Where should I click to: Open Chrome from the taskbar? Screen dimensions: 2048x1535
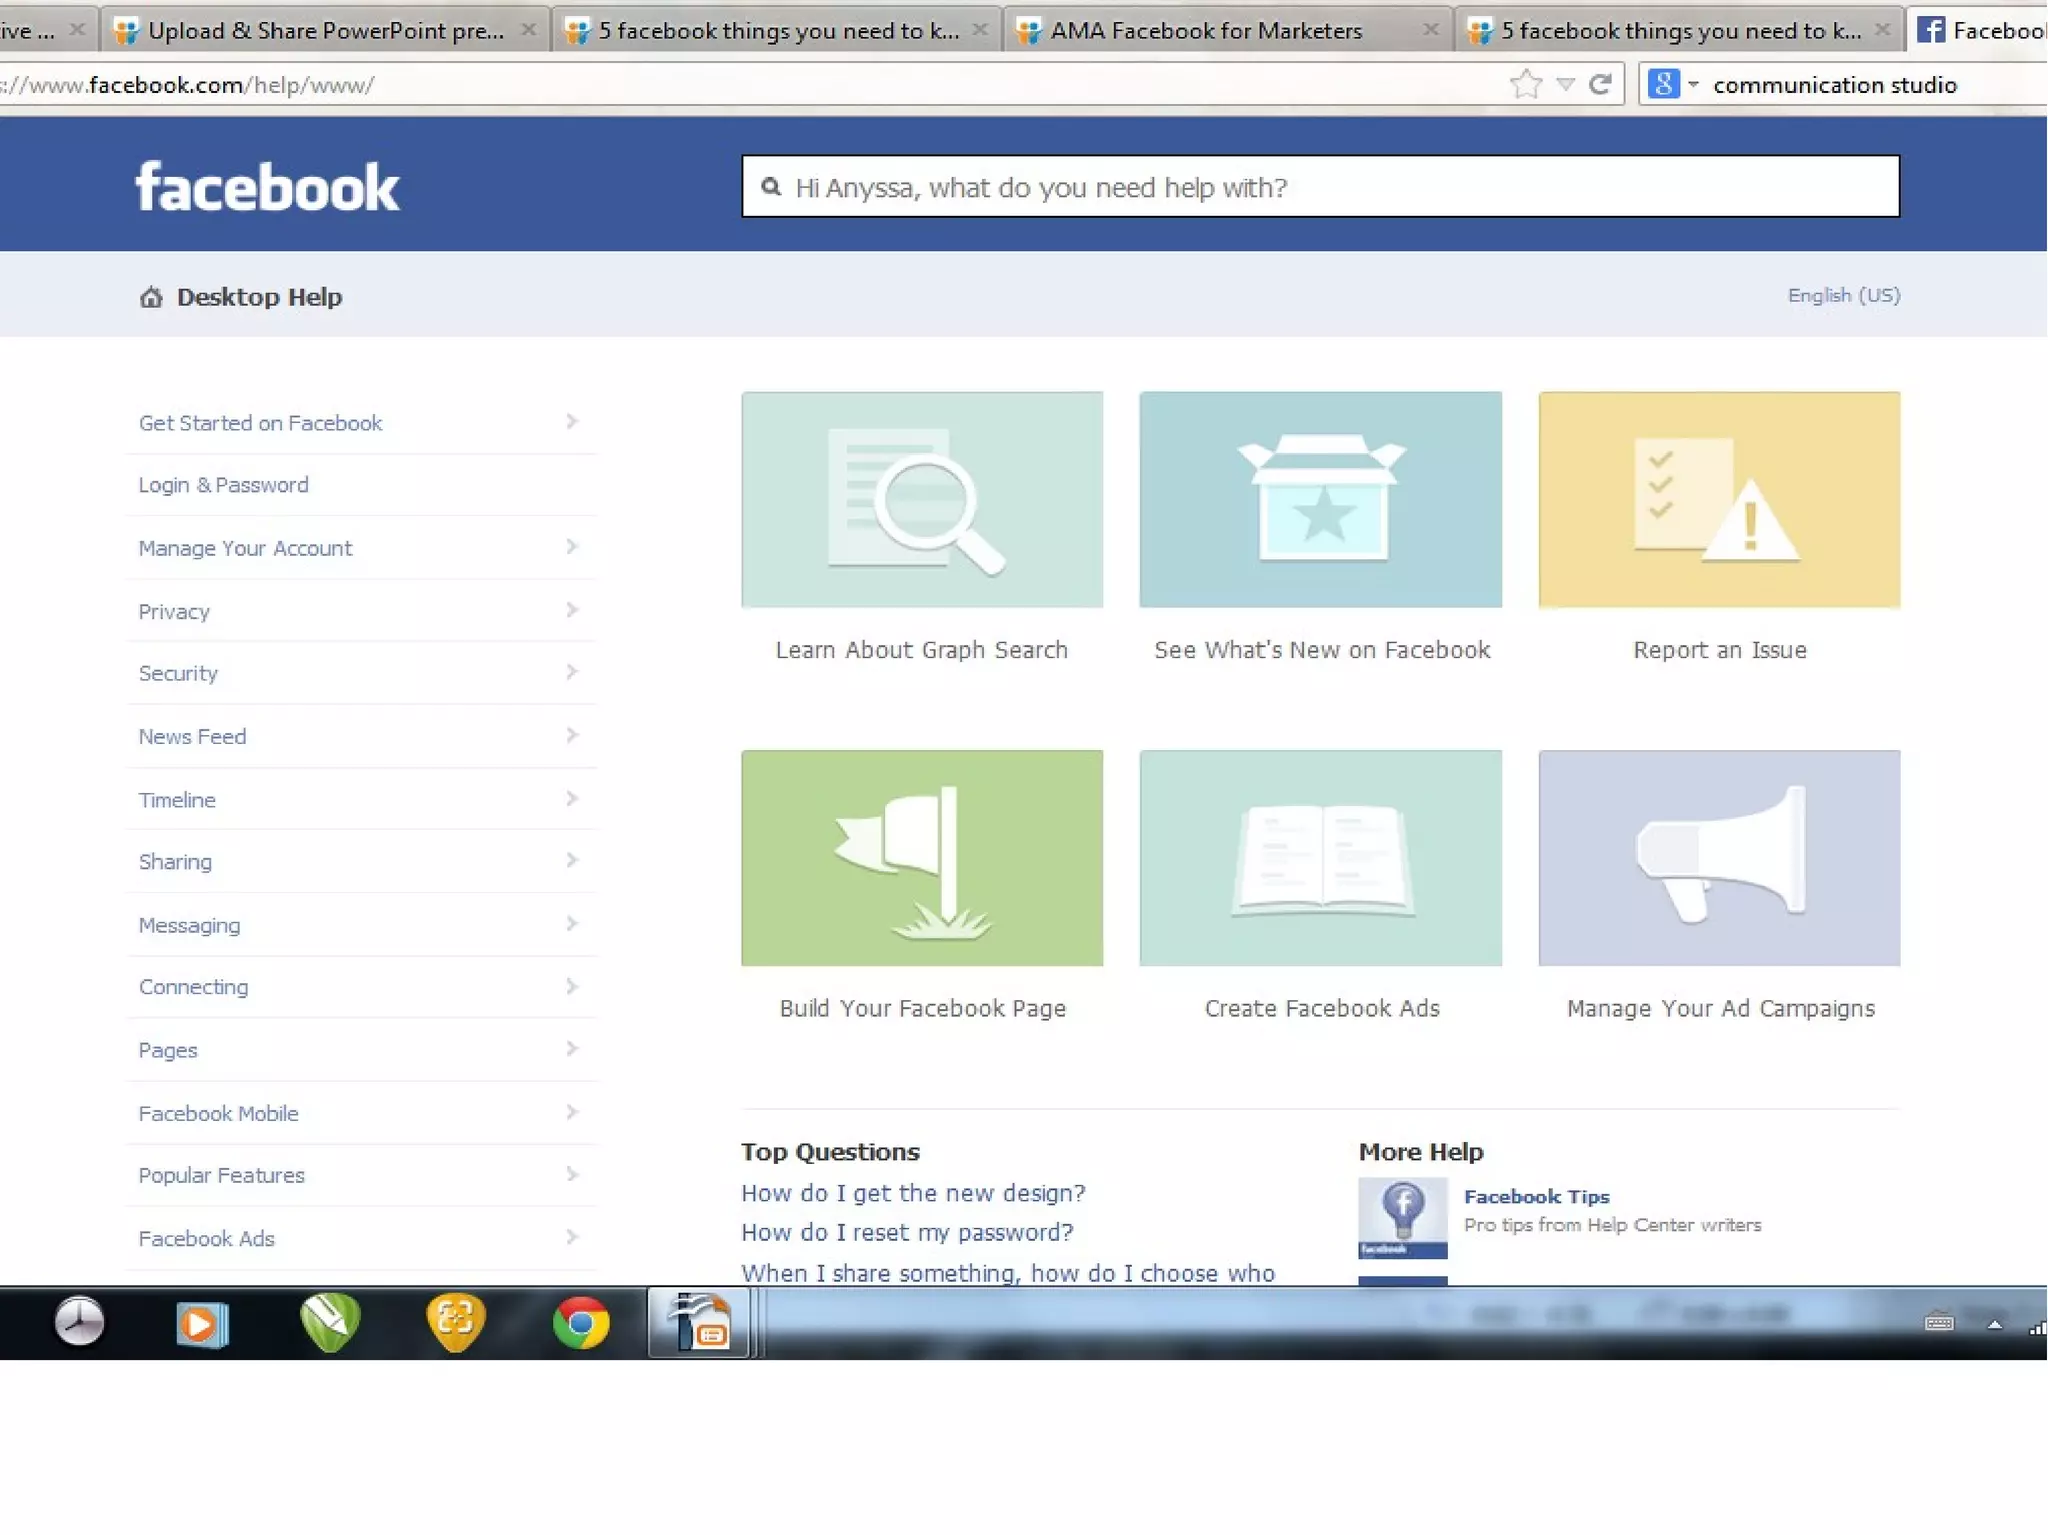coord(581,1322)
